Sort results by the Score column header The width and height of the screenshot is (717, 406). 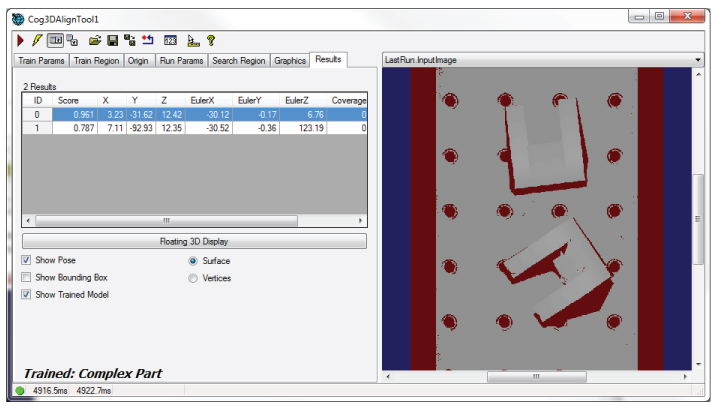tap(69, 100)
